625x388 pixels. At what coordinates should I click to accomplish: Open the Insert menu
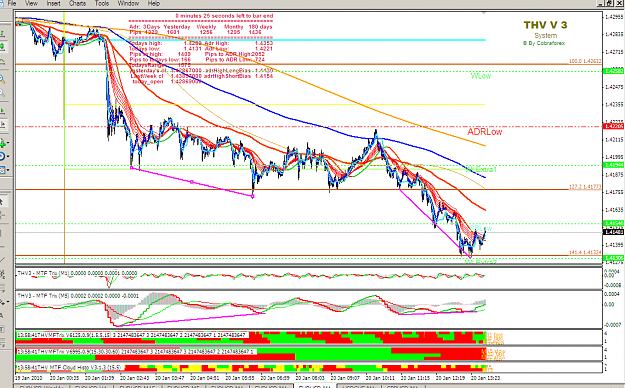tap(53, 3)
